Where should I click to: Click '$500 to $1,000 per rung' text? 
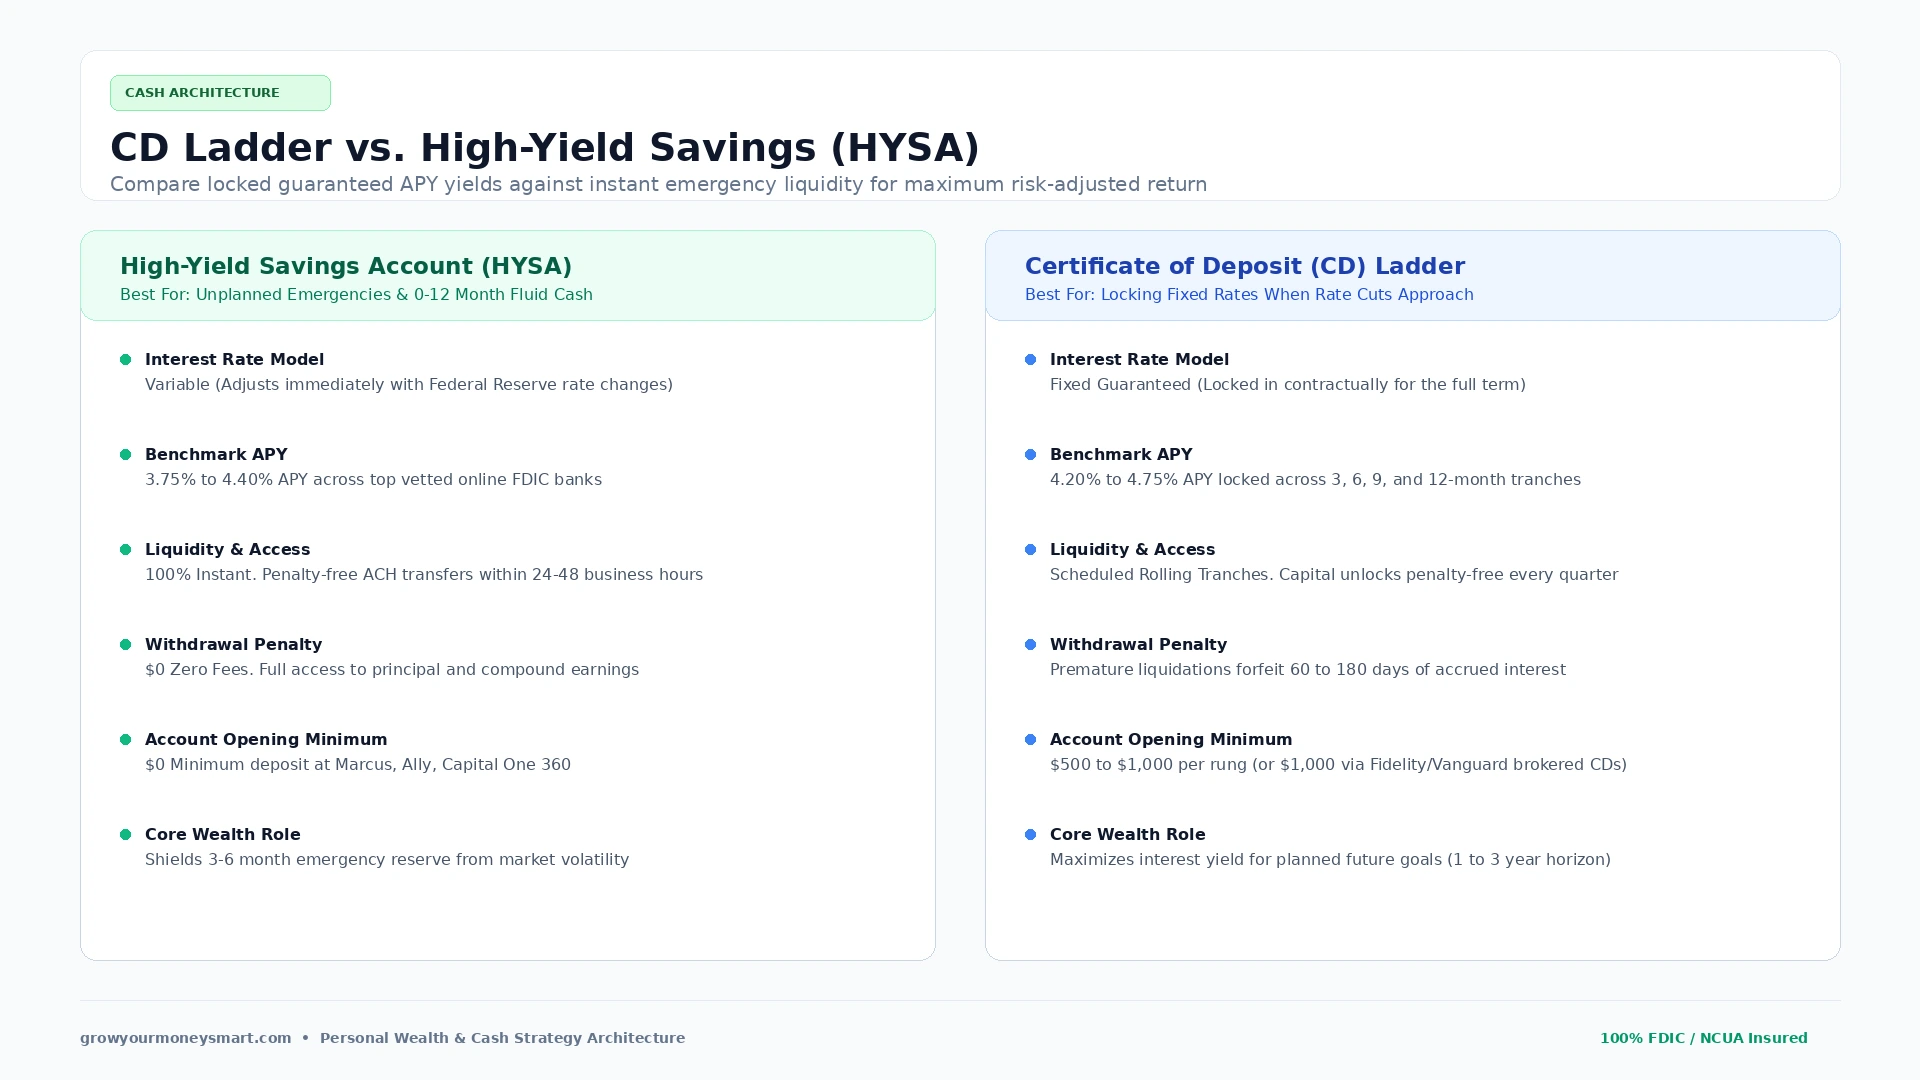coord(1338,765)
